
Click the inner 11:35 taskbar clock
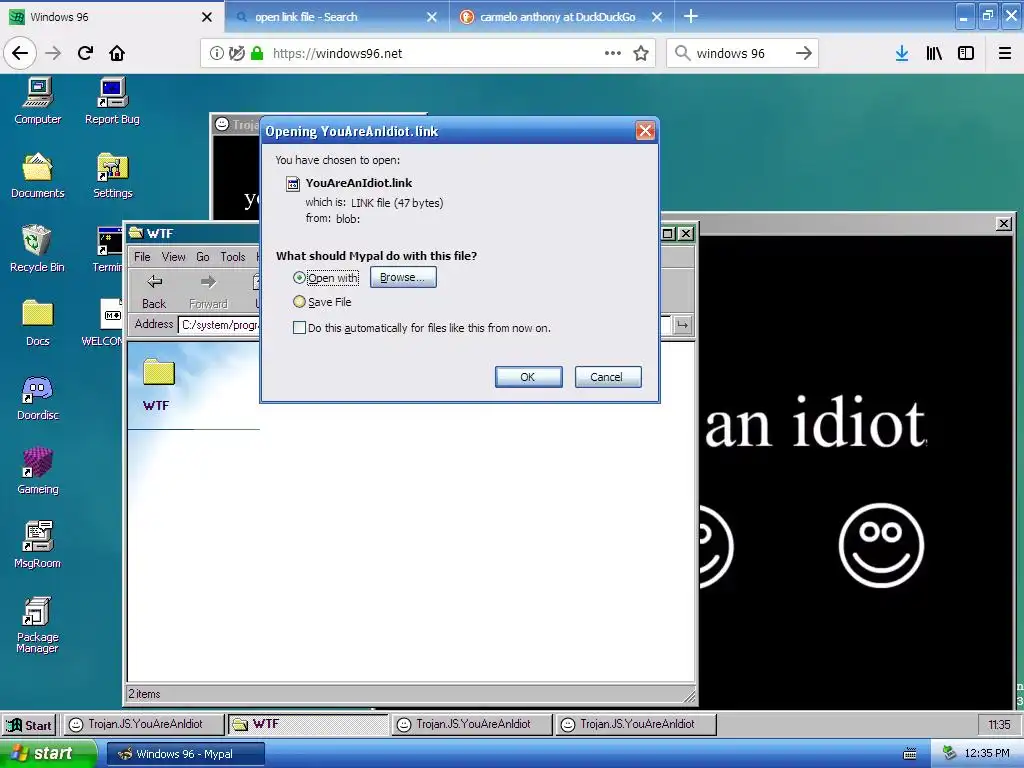(x=999, y=725)
